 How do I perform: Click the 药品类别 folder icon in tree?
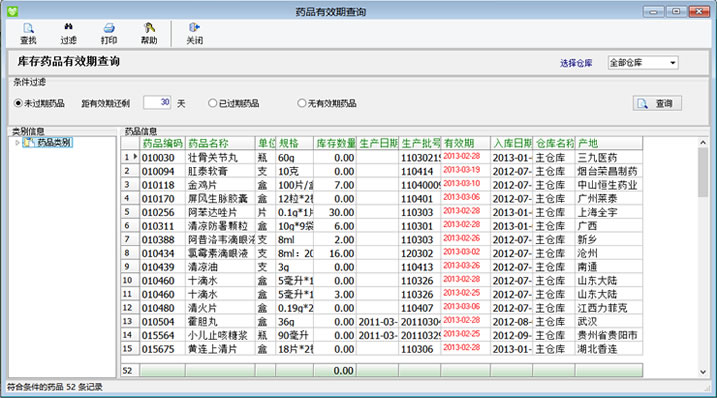pyautogui.click(x=29, y=142)
